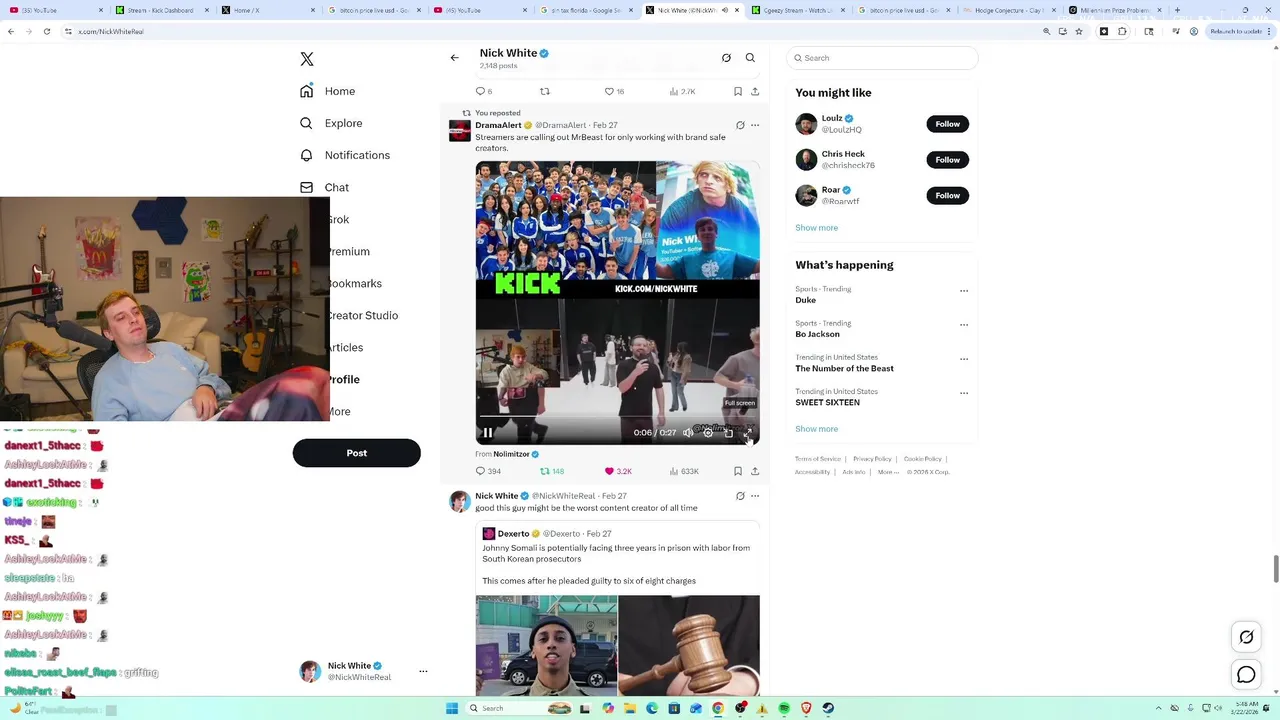
Task: Open the floating messages button at bottom right
Action: (x=1246, y=675)
